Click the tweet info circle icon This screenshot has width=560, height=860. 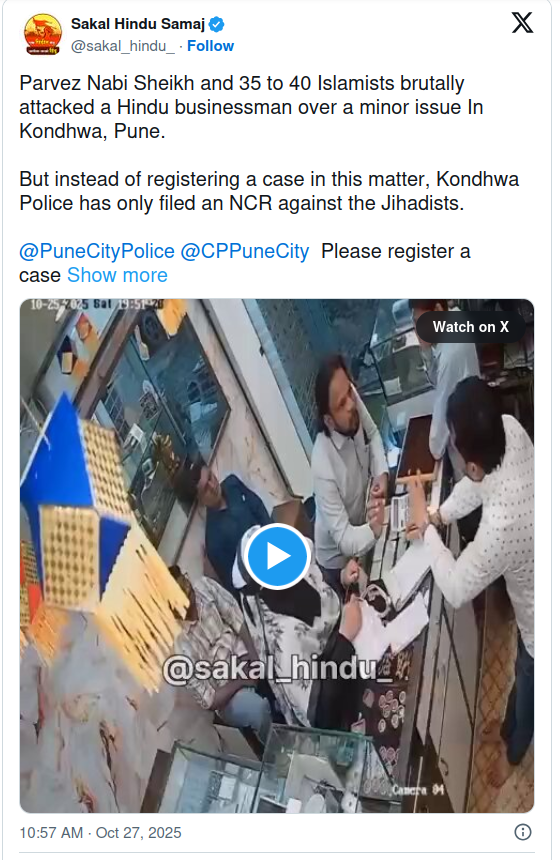pyautogui.click(x=522, y=832)
